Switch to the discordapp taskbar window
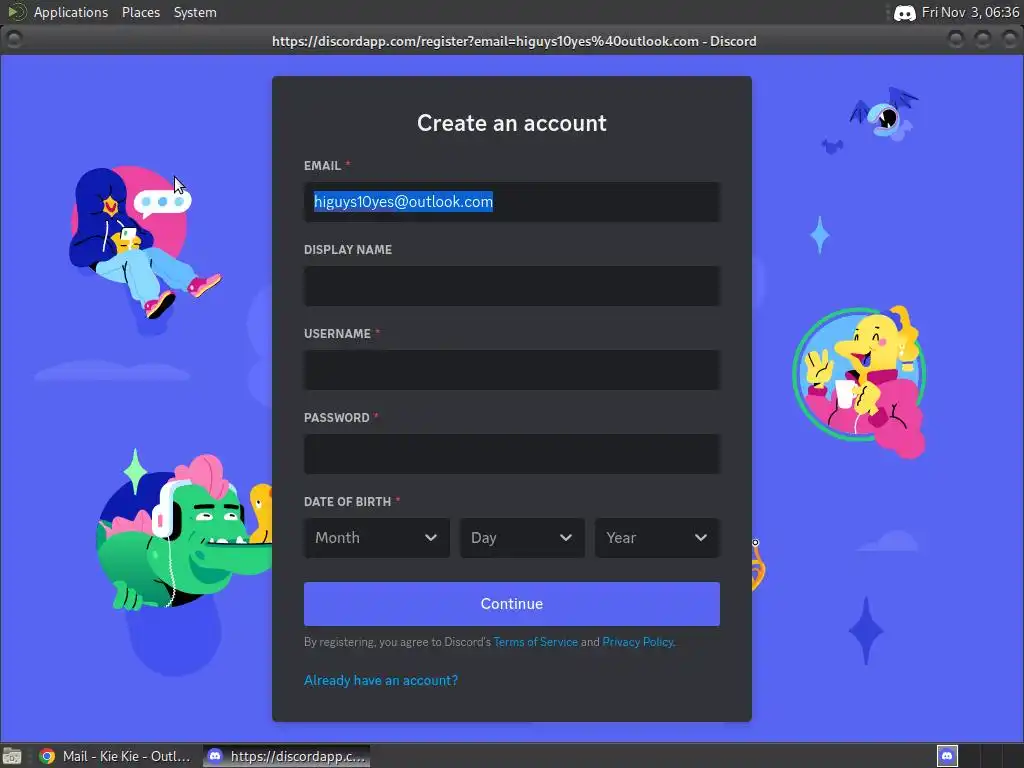 (x=286, y=756)
